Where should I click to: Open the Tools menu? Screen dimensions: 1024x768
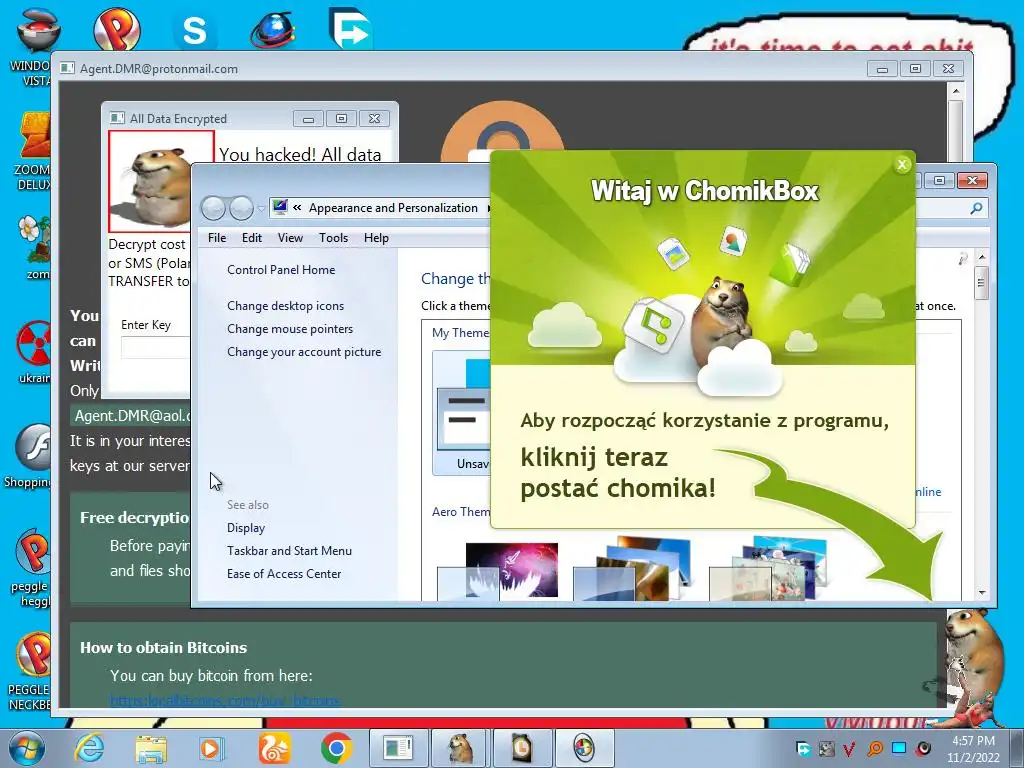(333, 238)
